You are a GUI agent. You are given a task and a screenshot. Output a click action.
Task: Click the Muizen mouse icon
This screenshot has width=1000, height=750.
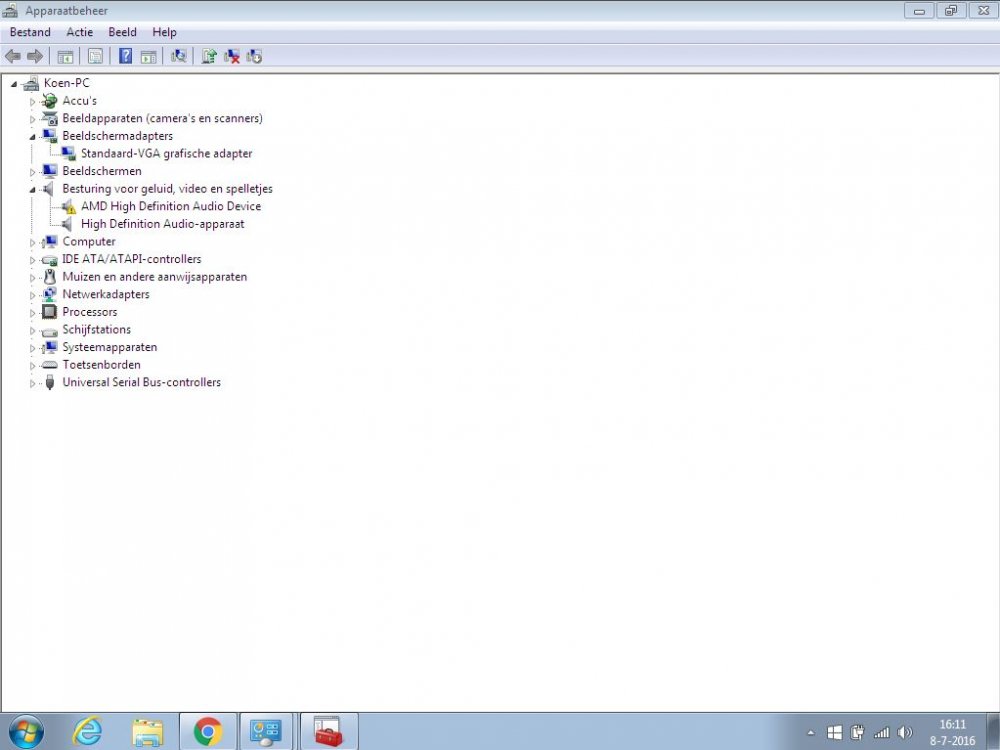click(x=49, y=277)
